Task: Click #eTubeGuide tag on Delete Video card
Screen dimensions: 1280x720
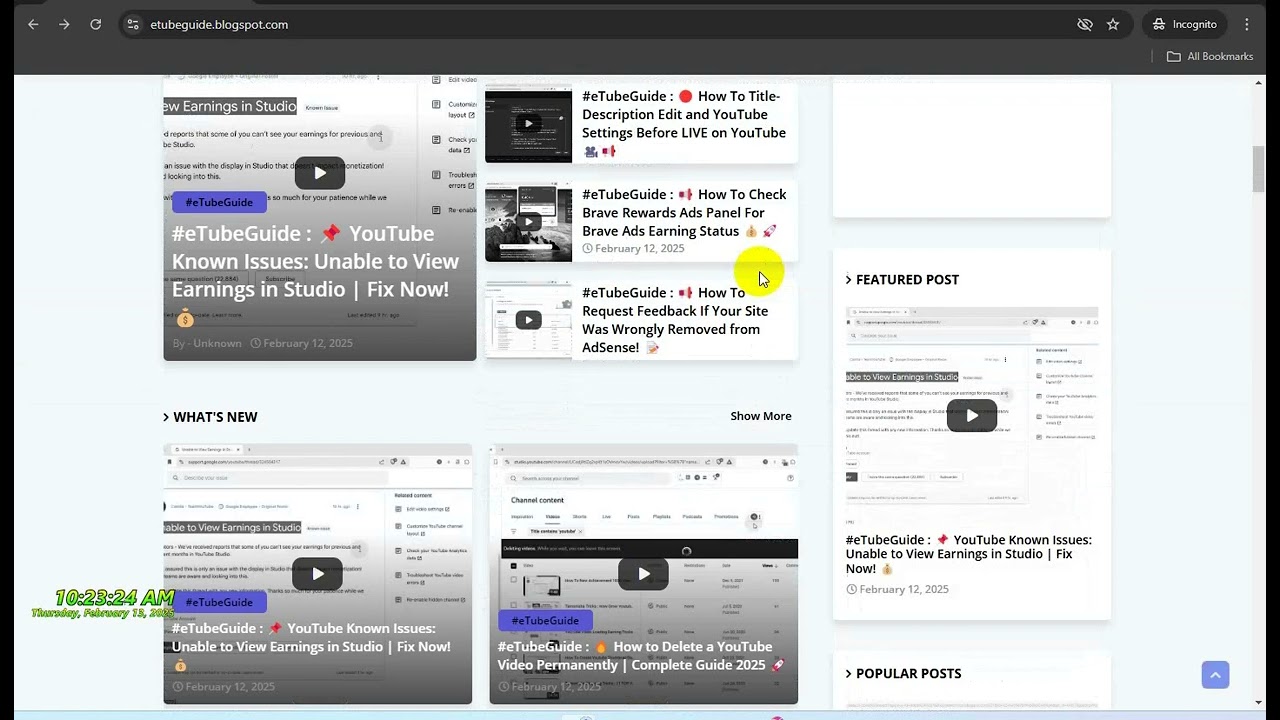Action: pos(545,620)
